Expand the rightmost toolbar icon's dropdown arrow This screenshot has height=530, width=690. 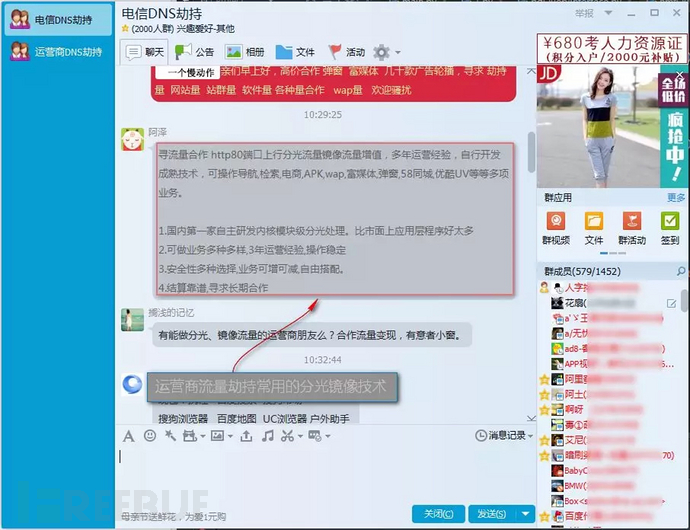[x=328, y=436]
